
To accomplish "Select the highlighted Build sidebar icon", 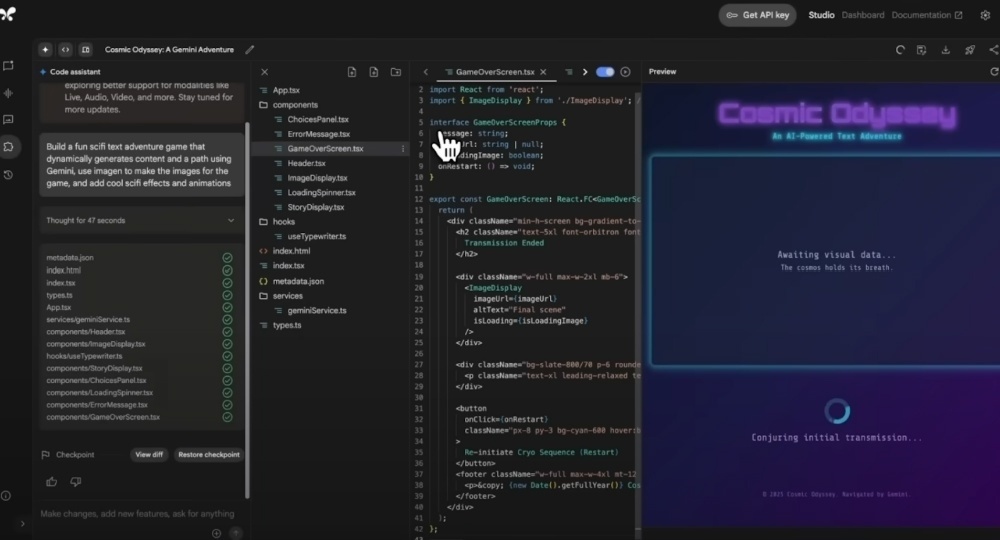I will 8,147.
